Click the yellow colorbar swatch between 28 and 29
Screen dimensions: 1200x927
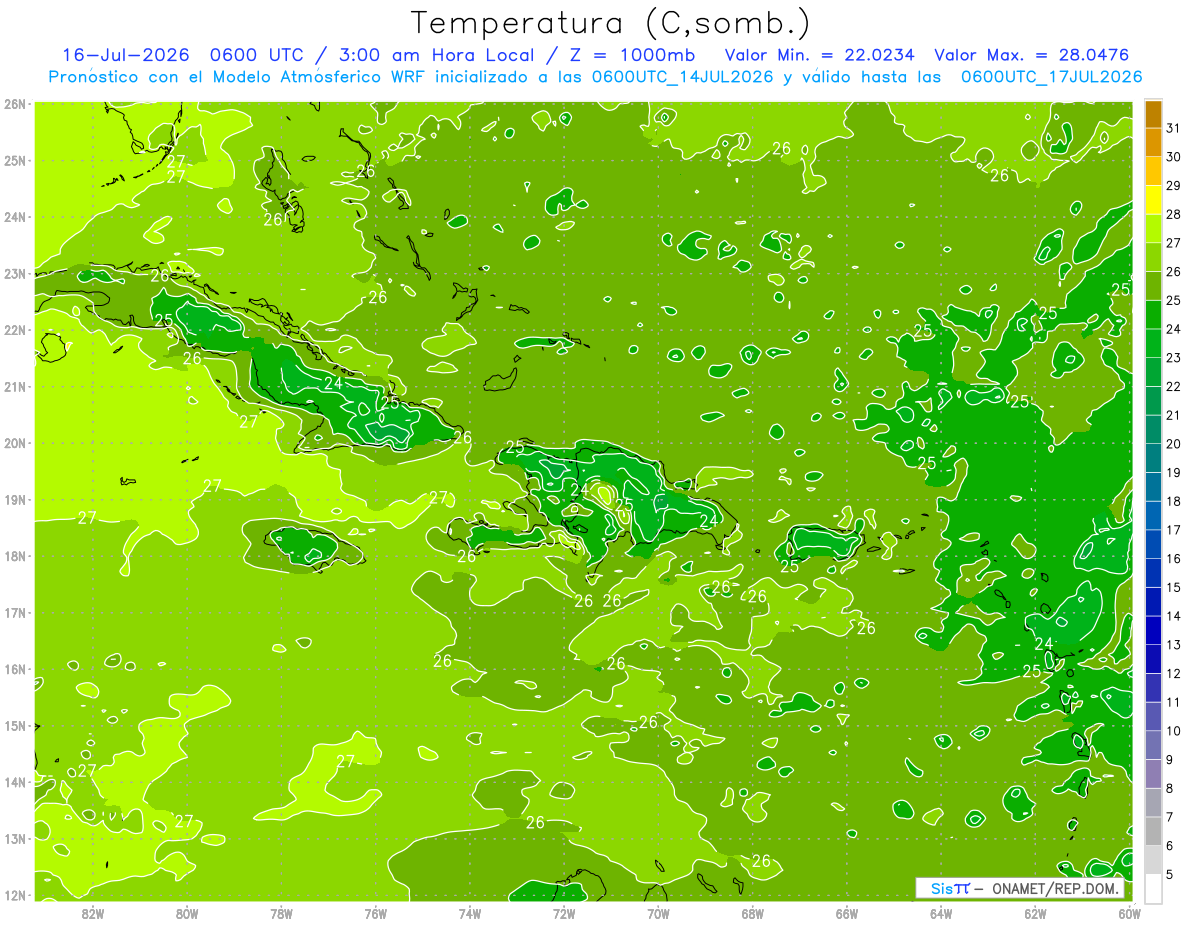[1153, 201]
